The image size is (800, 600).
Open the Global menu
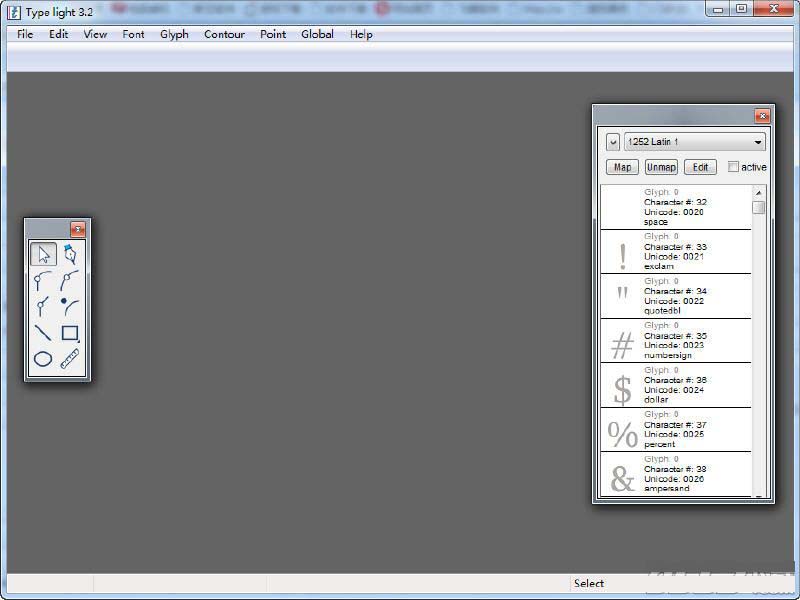tap(317, 34)
